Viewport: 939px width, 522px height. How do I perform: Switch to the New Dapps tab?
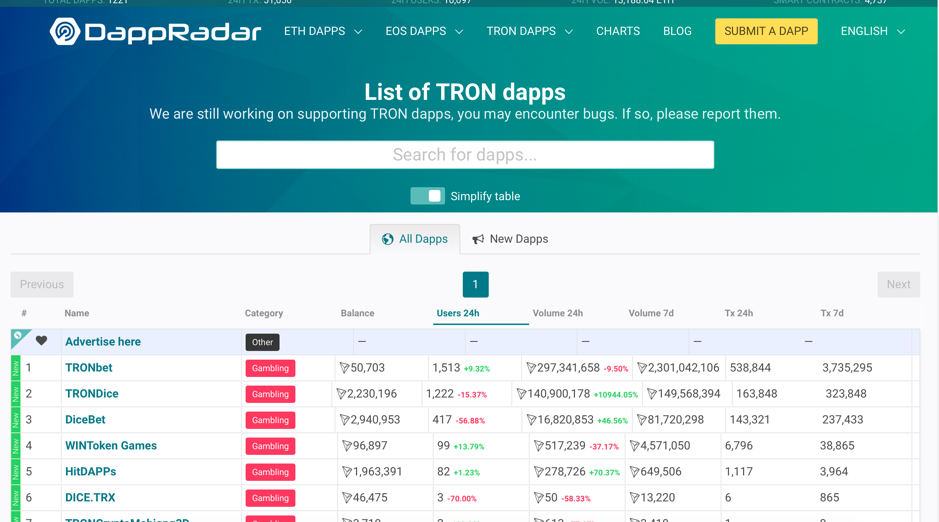(x=510, y=239)
